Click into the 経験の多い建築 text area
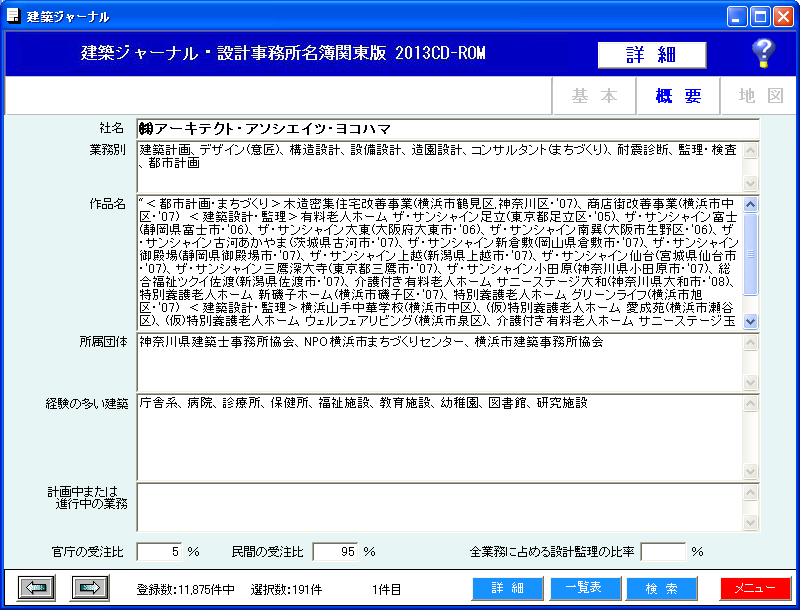Screen dimensions: 800x610 pos(440,438)
